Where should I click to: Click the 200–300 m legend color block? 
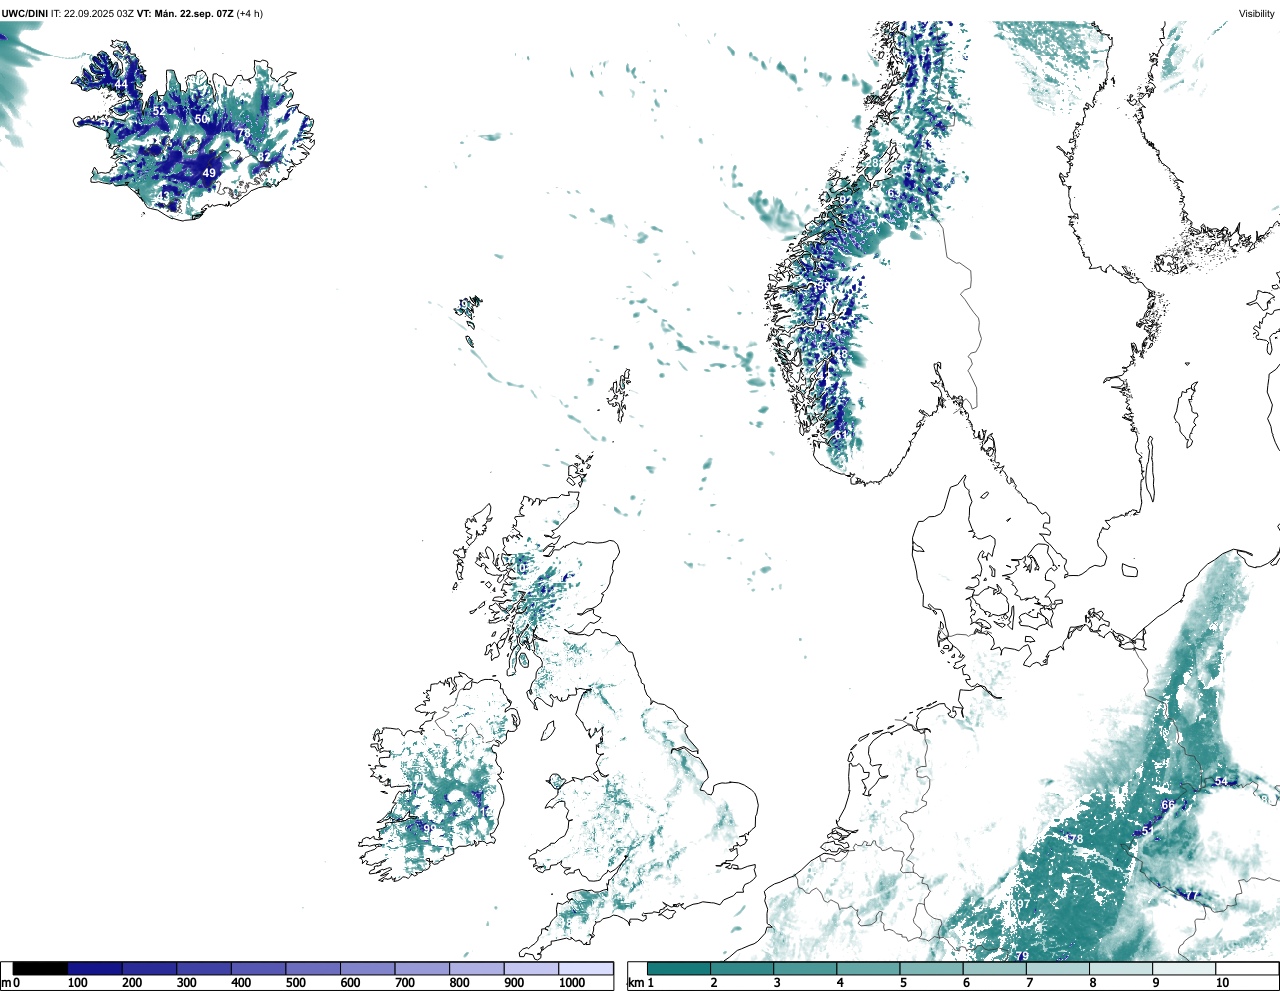point(150,969)
